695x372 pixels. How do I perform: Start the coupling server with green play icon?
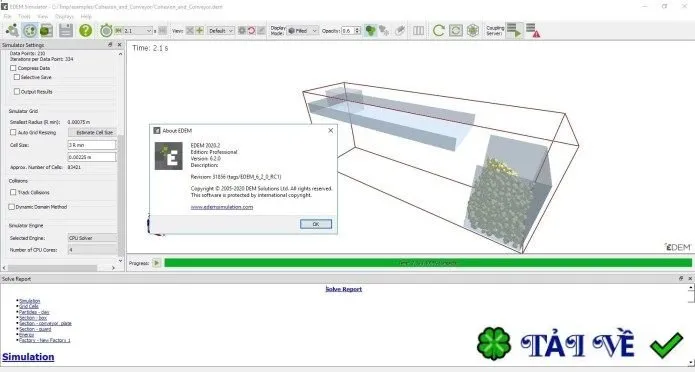coord(514,30)
